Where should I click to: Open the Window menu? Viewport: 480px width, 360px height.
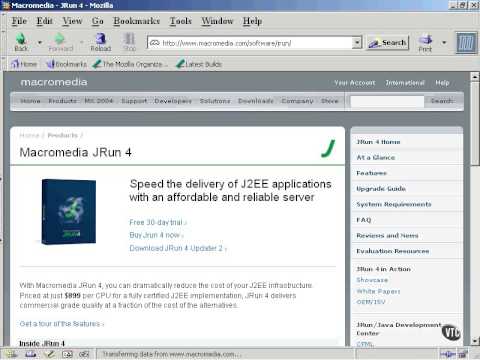217,21
